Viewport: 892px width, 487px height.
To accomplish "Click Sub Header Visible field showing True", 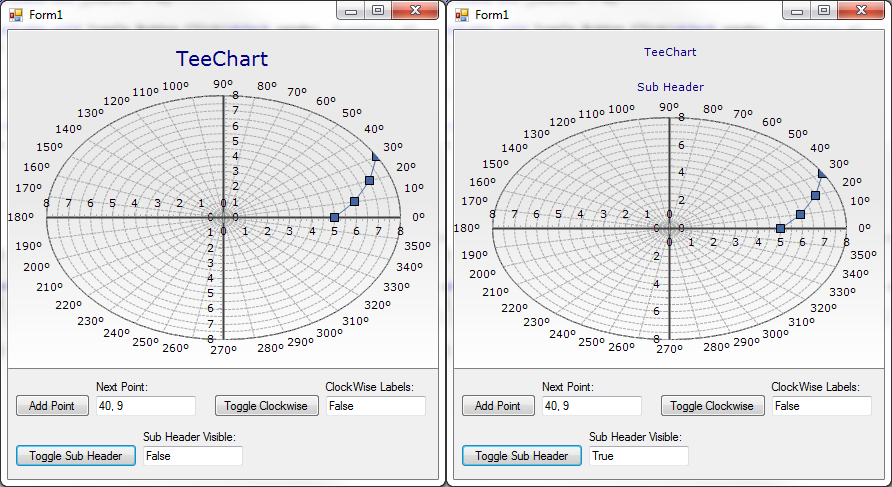I will (x=639, y=456).
